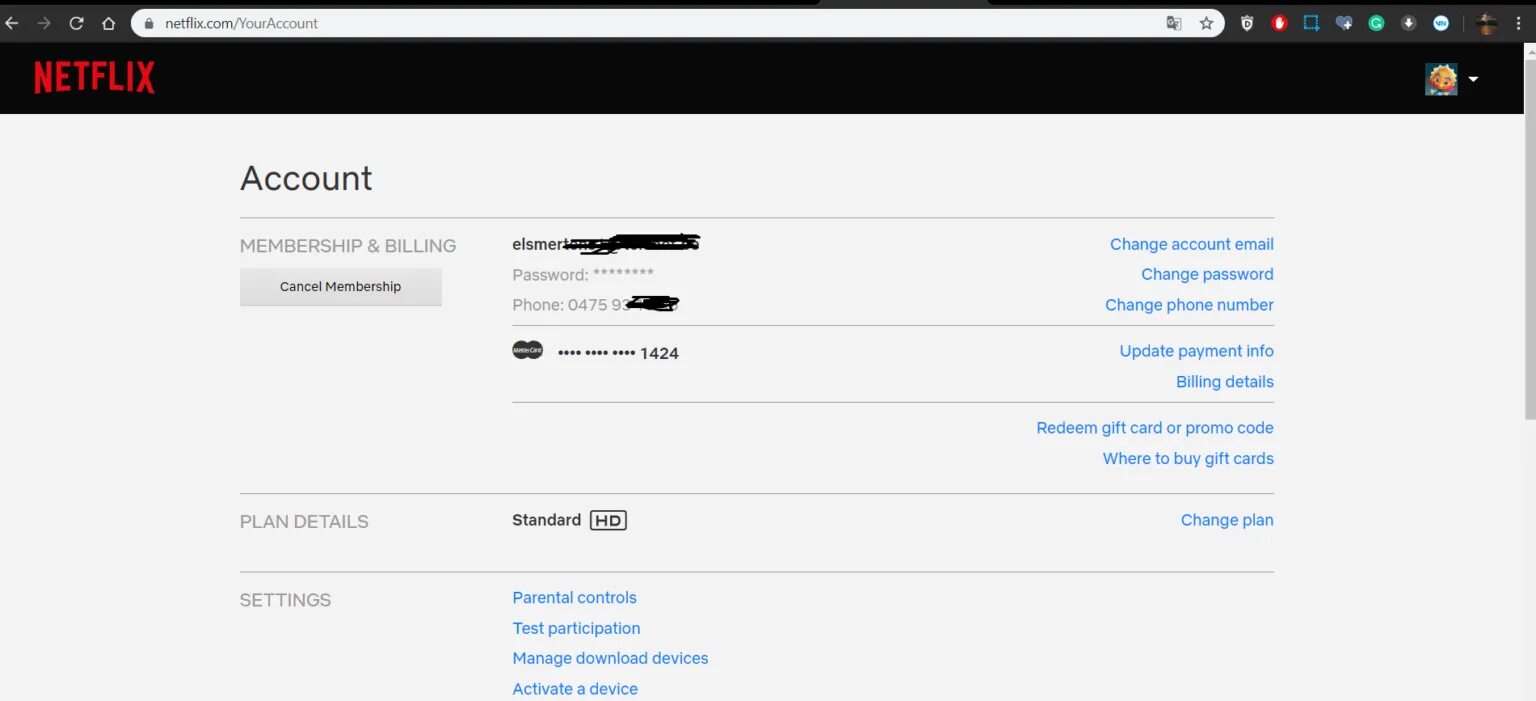Open the shield 'D' extension icon
The height and width of the screenshot is (701, 1536).
tap(1247, 23)
